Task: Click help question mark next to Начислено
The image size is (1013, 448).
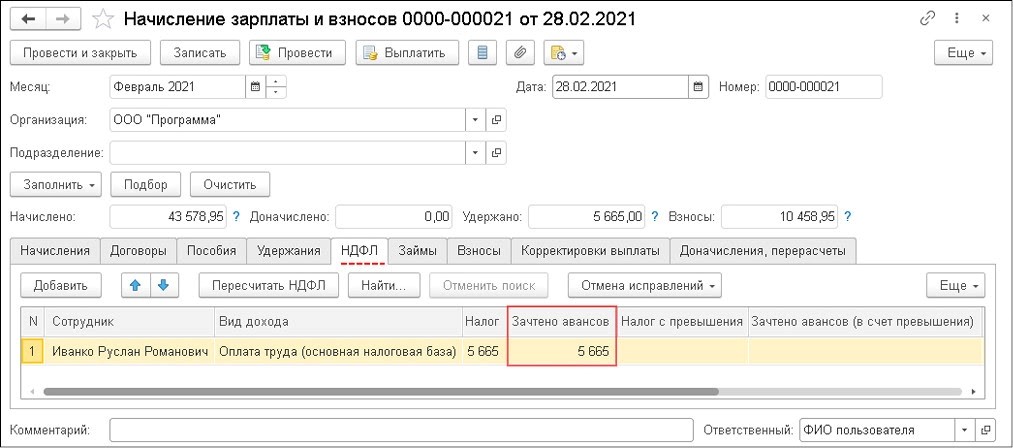Action: pos(236,216)
